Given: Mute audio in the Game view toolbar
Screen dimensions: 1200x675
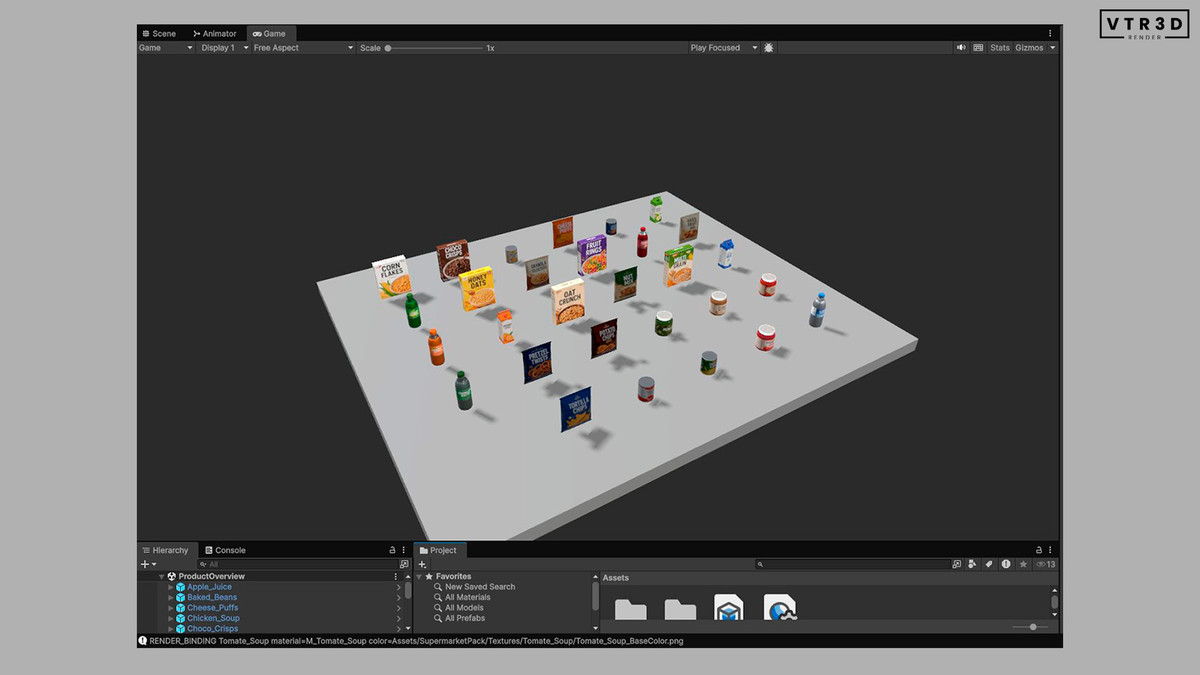Looking at the screenshot, I should pyautogui.click(x=961, y=47).
